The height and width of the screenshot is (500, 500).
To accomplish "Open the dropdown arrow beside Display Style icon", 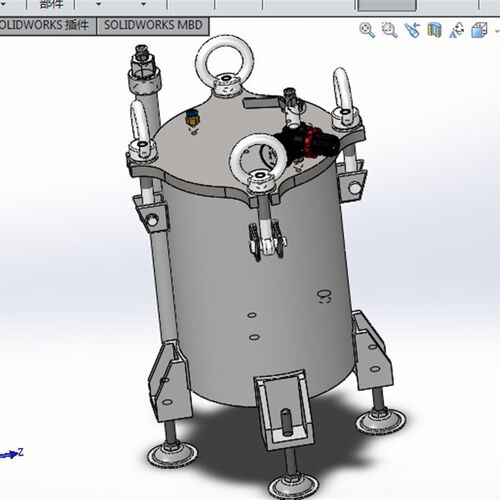I will (x=497, y=31).
